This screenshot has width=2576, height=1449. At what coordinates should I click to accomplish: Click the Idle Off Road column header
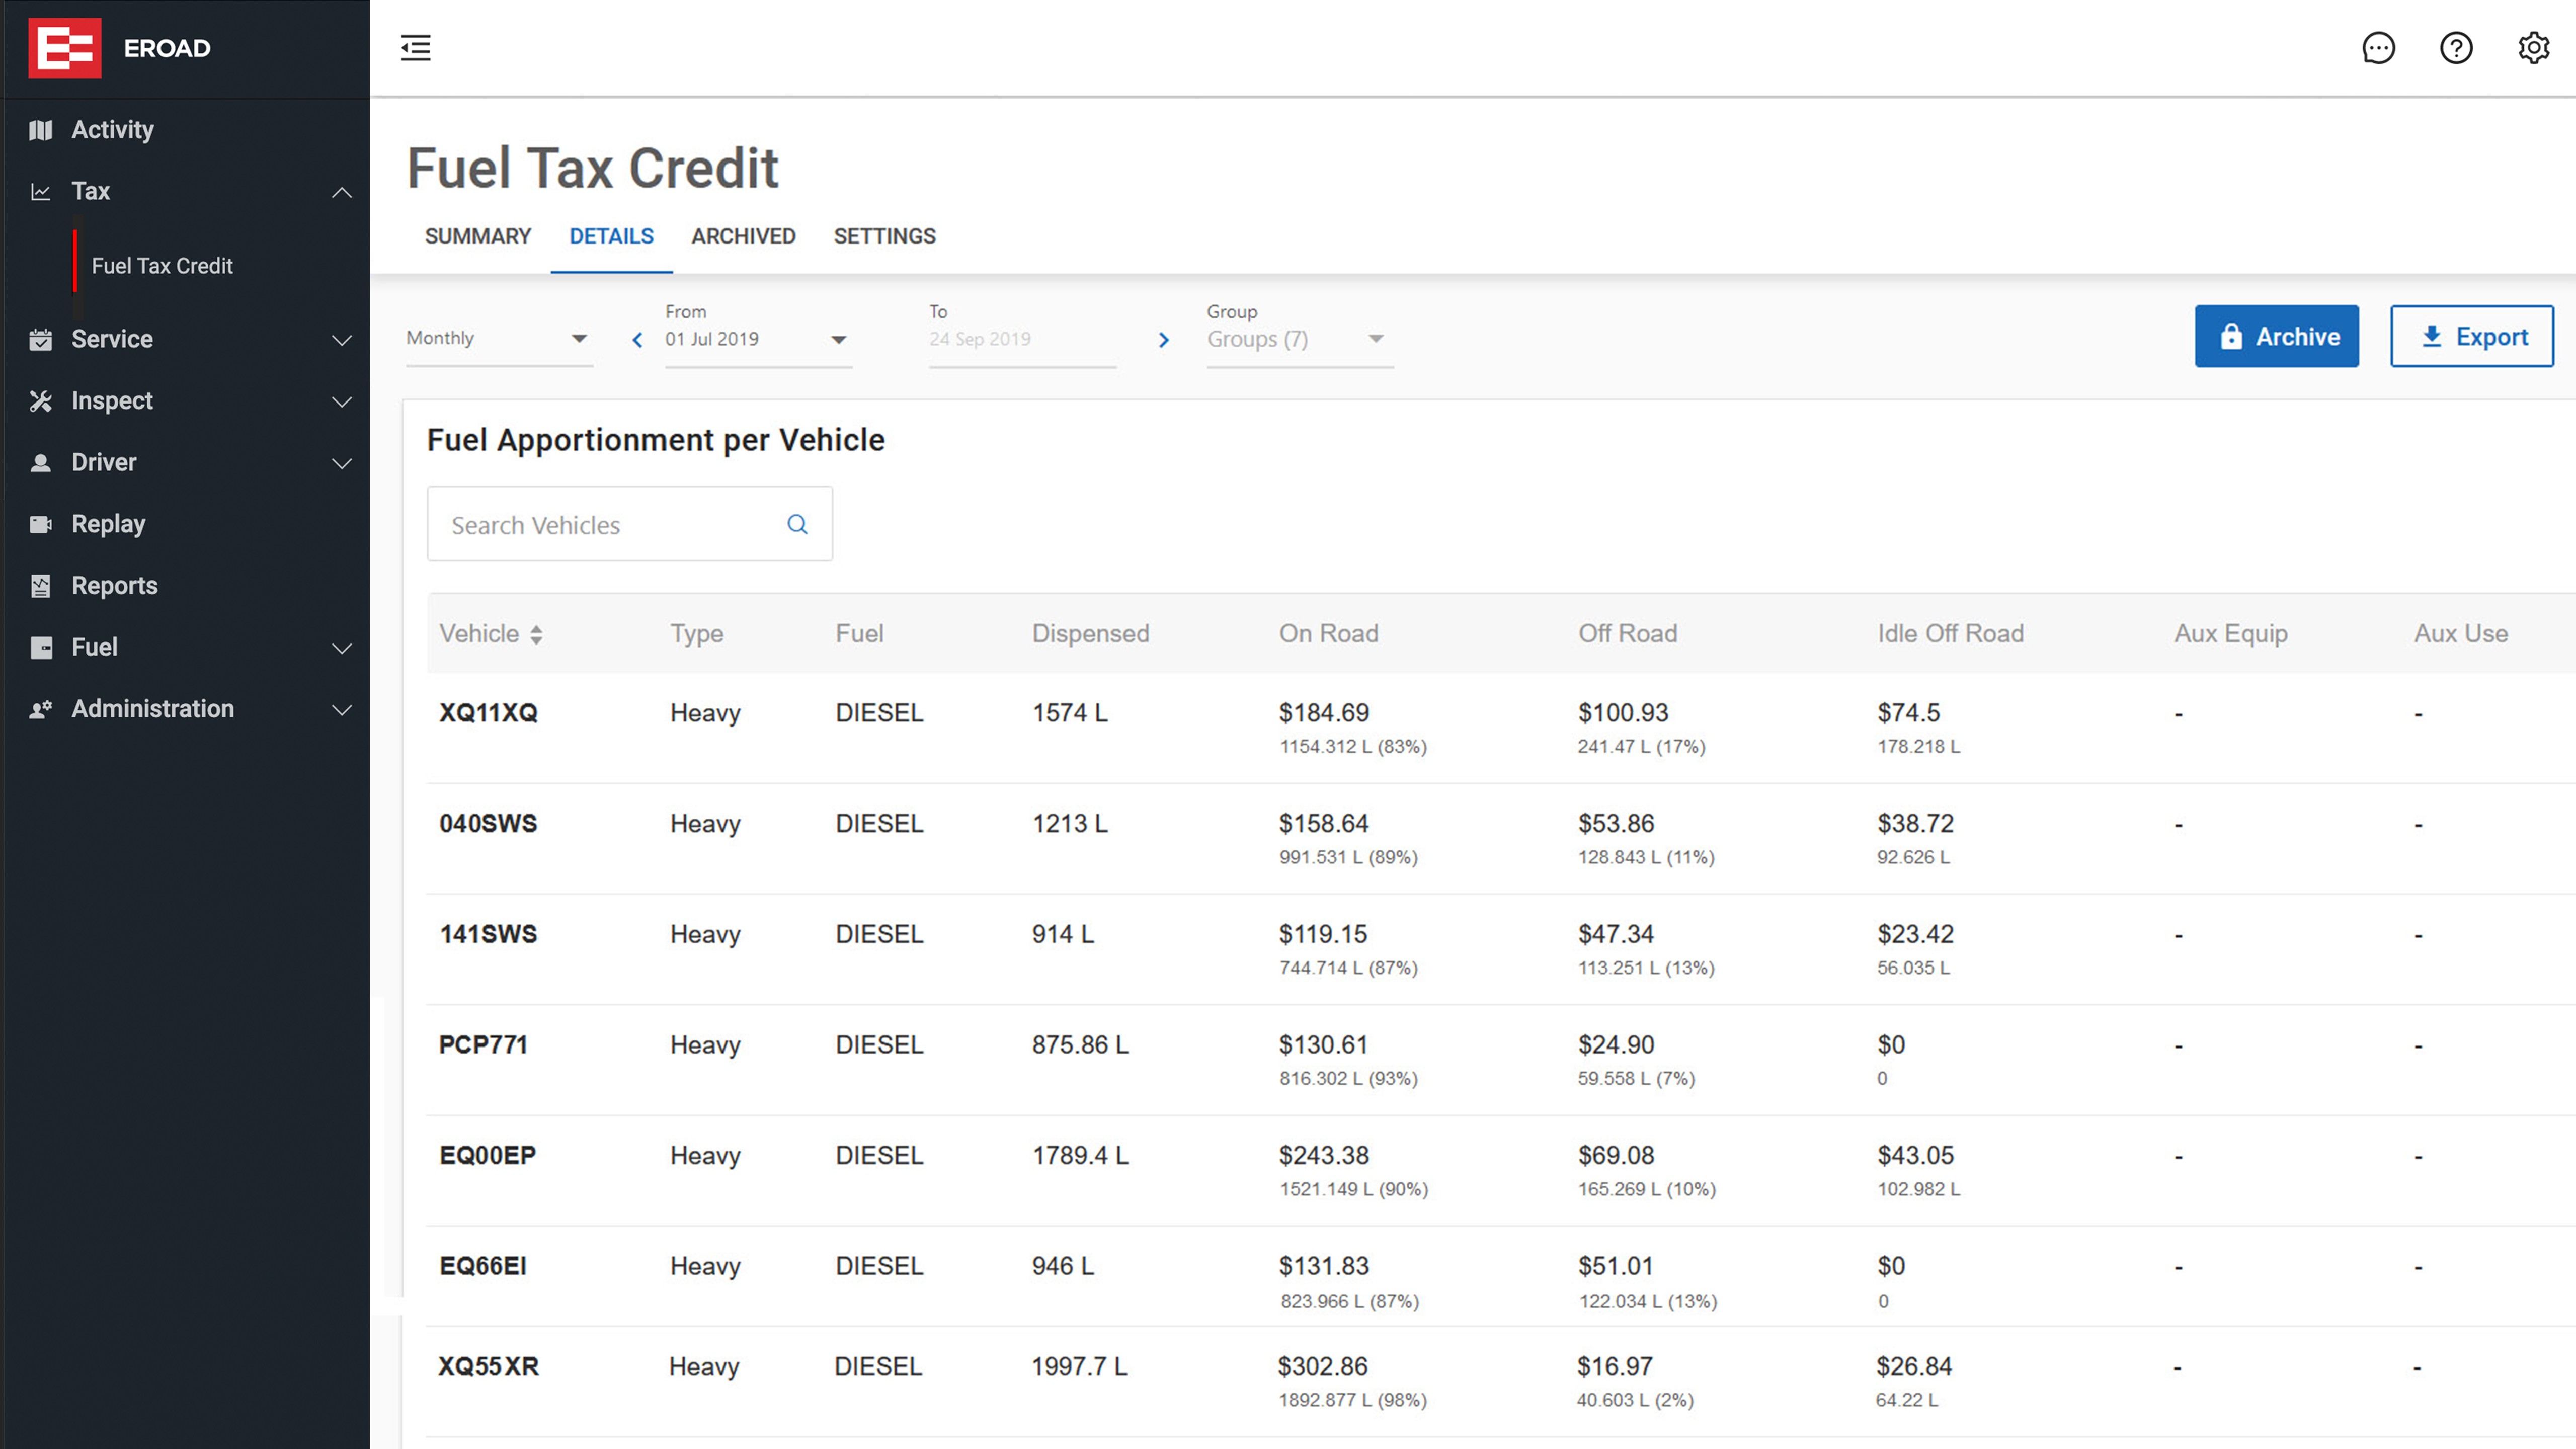[x=1950, y=634]
